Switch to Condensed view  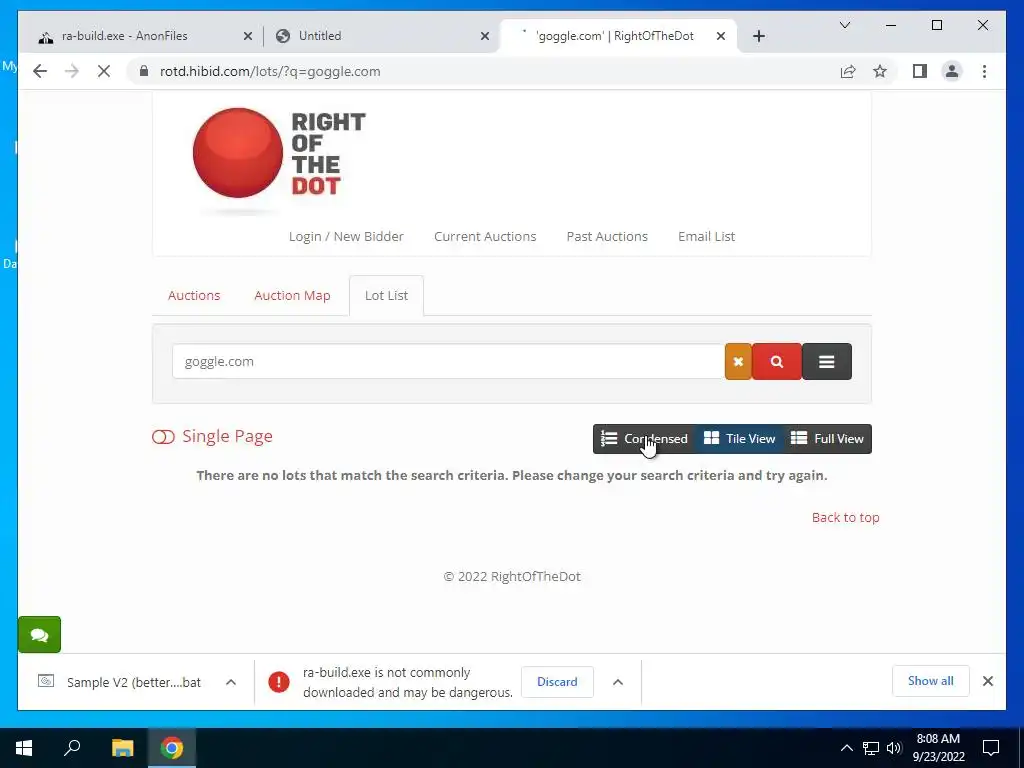pos(644,439)
